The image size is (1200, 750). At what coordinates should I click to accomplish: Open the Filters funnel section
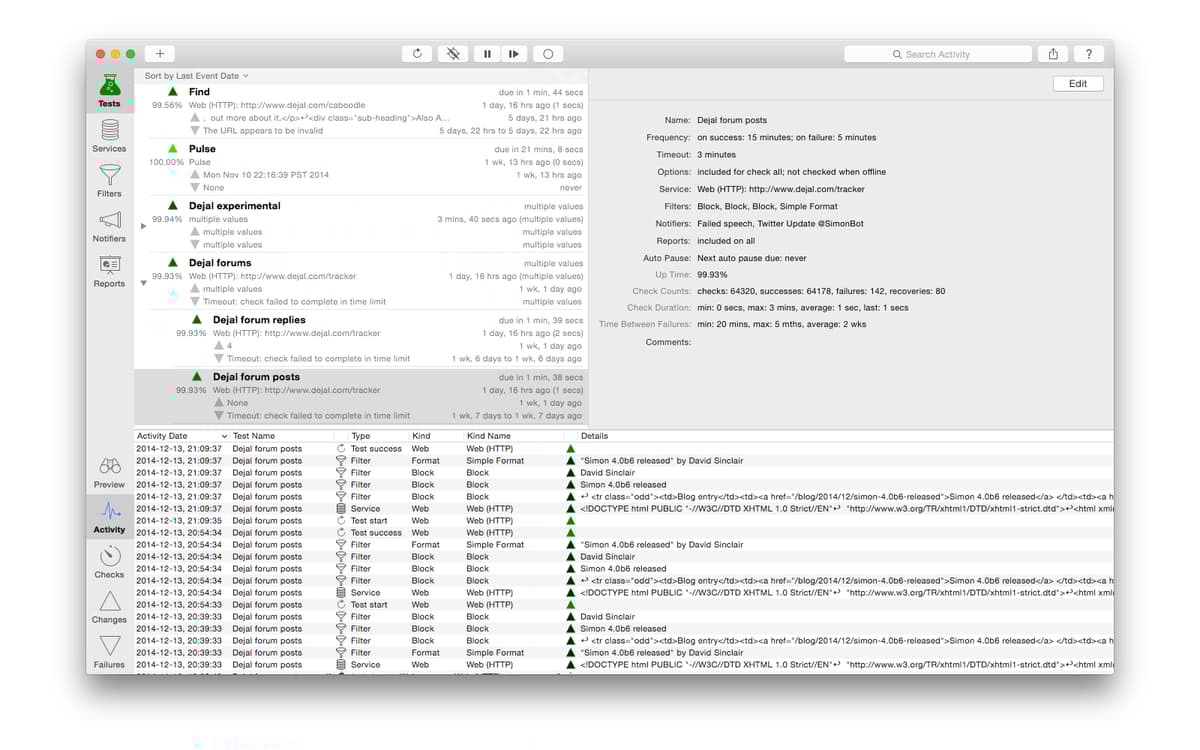109,180
